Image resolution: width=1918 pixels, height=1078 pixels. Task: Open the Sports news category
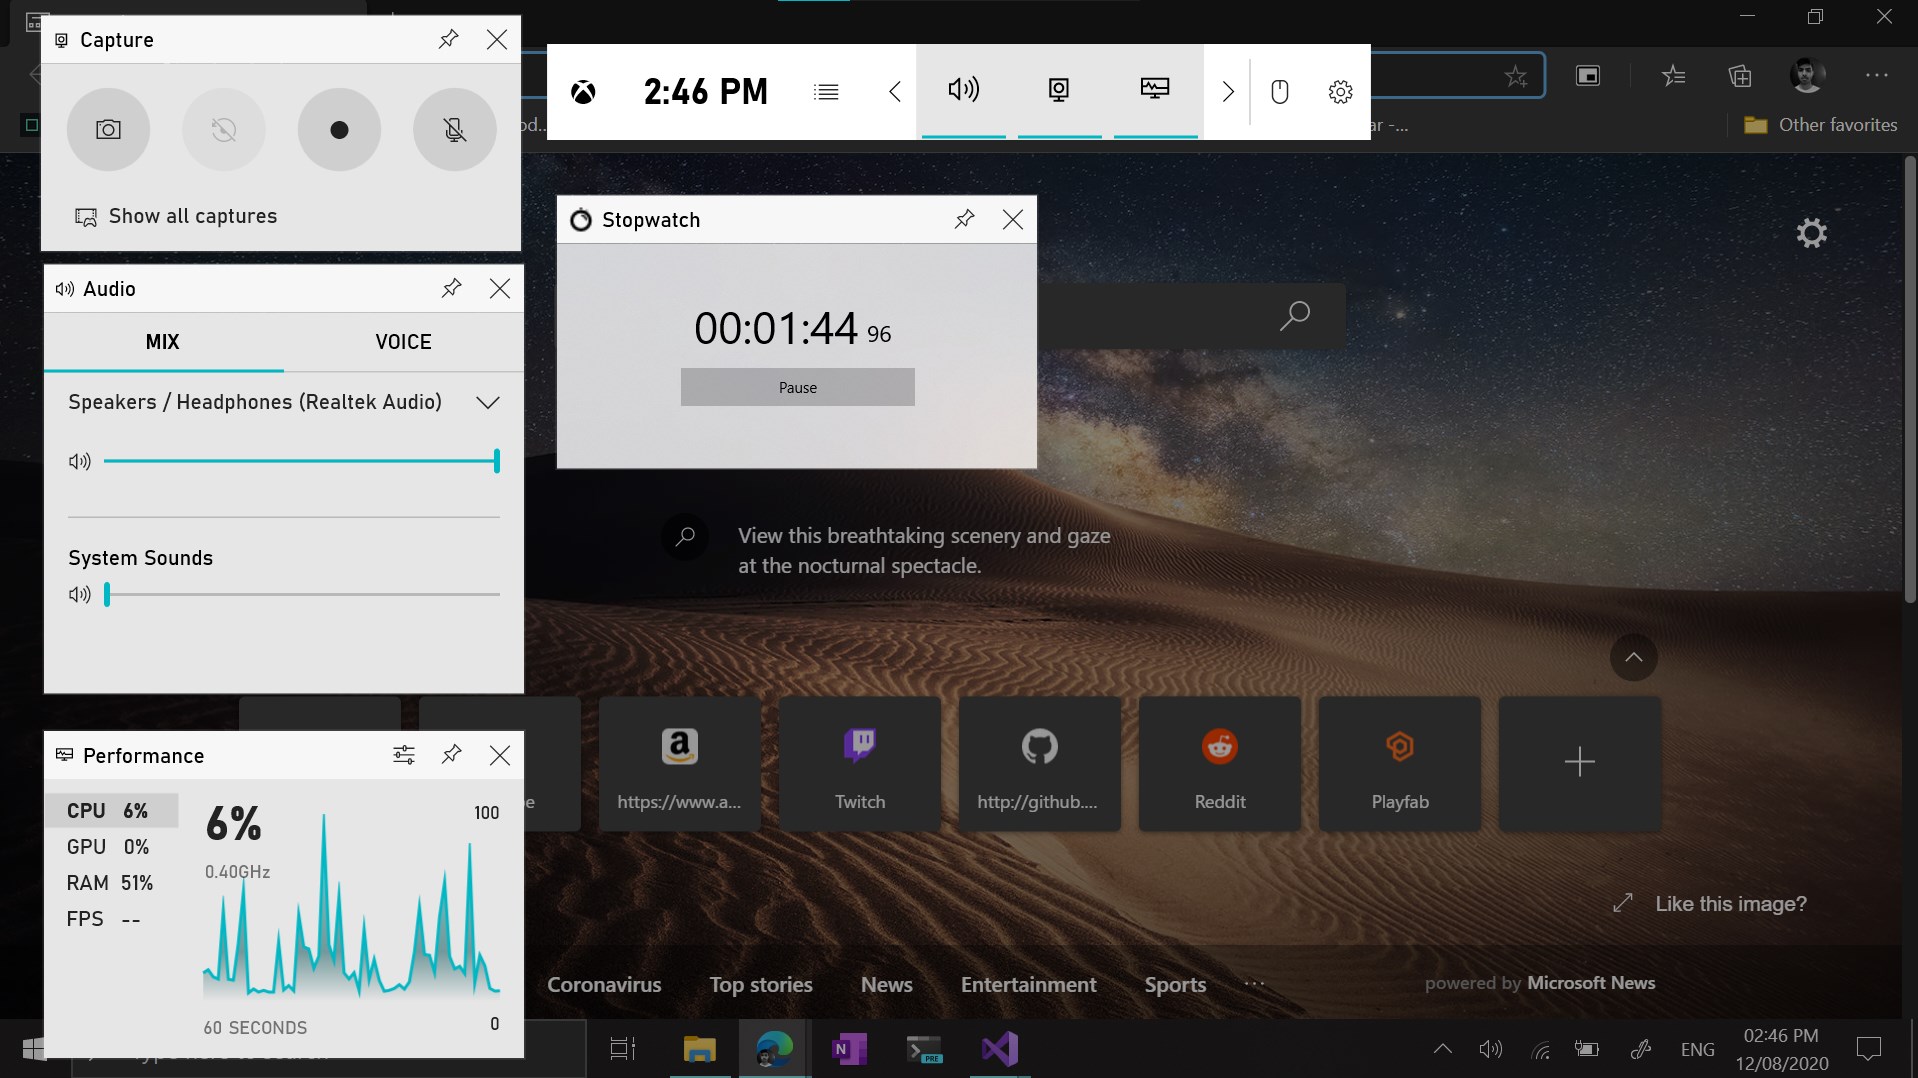(1175, 985)
